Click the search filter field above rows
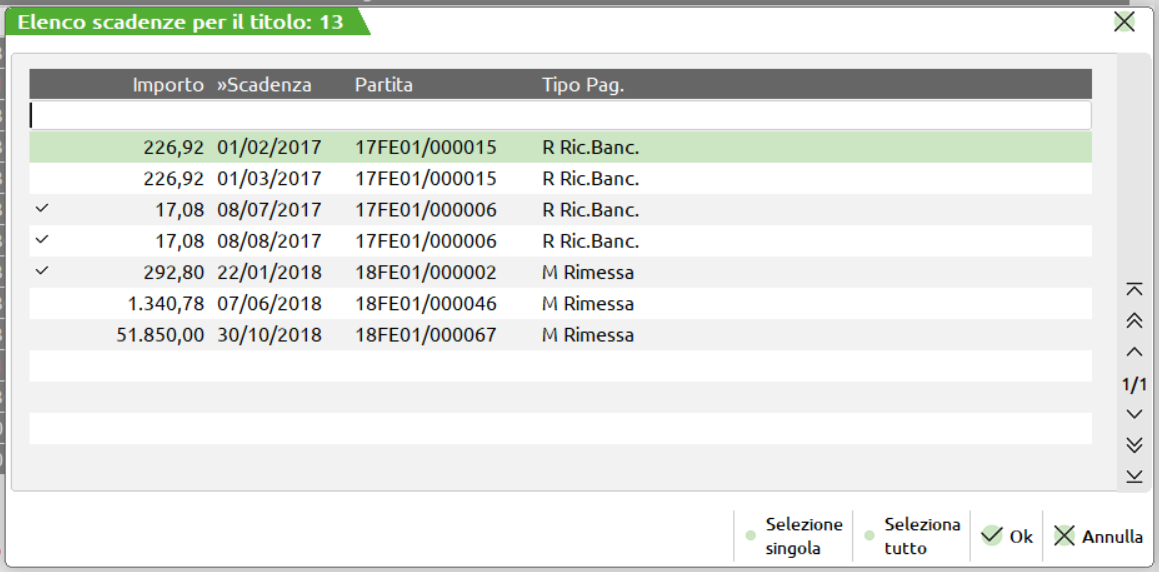This screenshot has width=1159, height=572. [560, 115]
